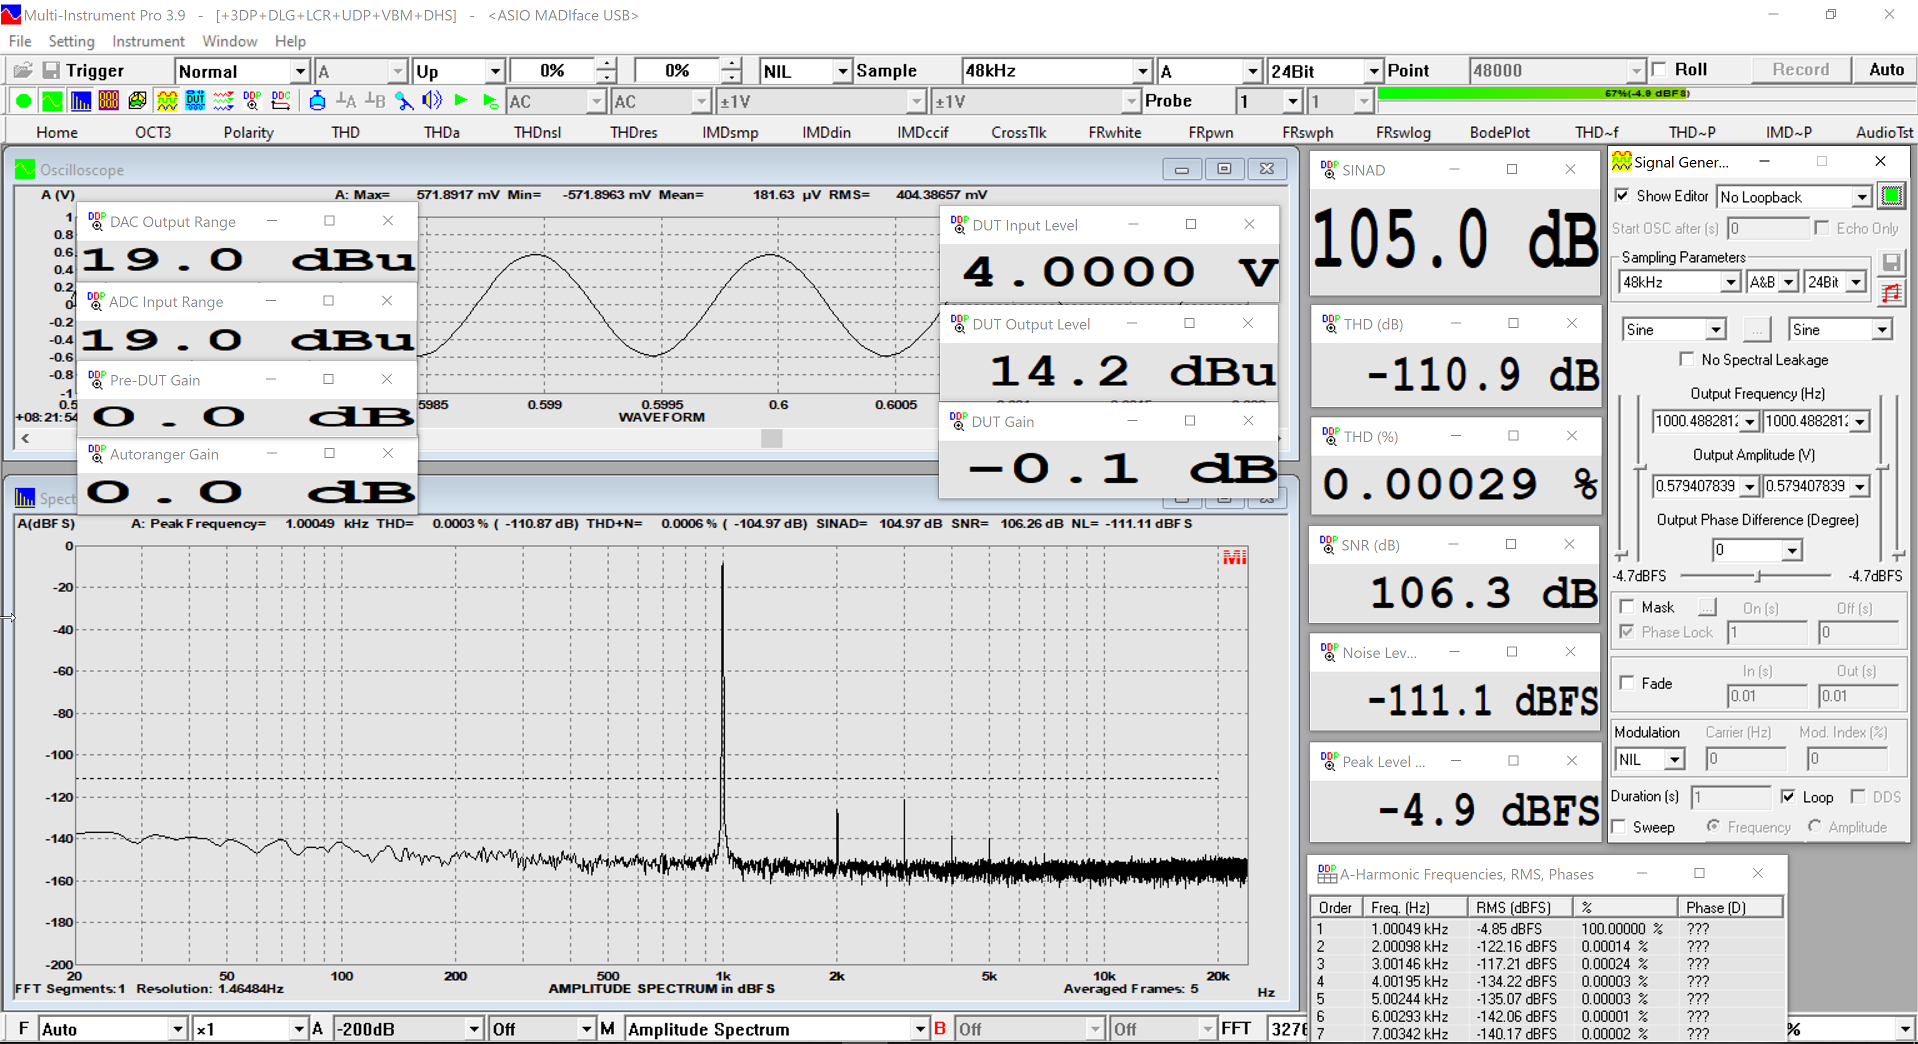Click the channel A zeroing icon
The height and width of the screenshot is (1044, 1918).
click(346, 101)
